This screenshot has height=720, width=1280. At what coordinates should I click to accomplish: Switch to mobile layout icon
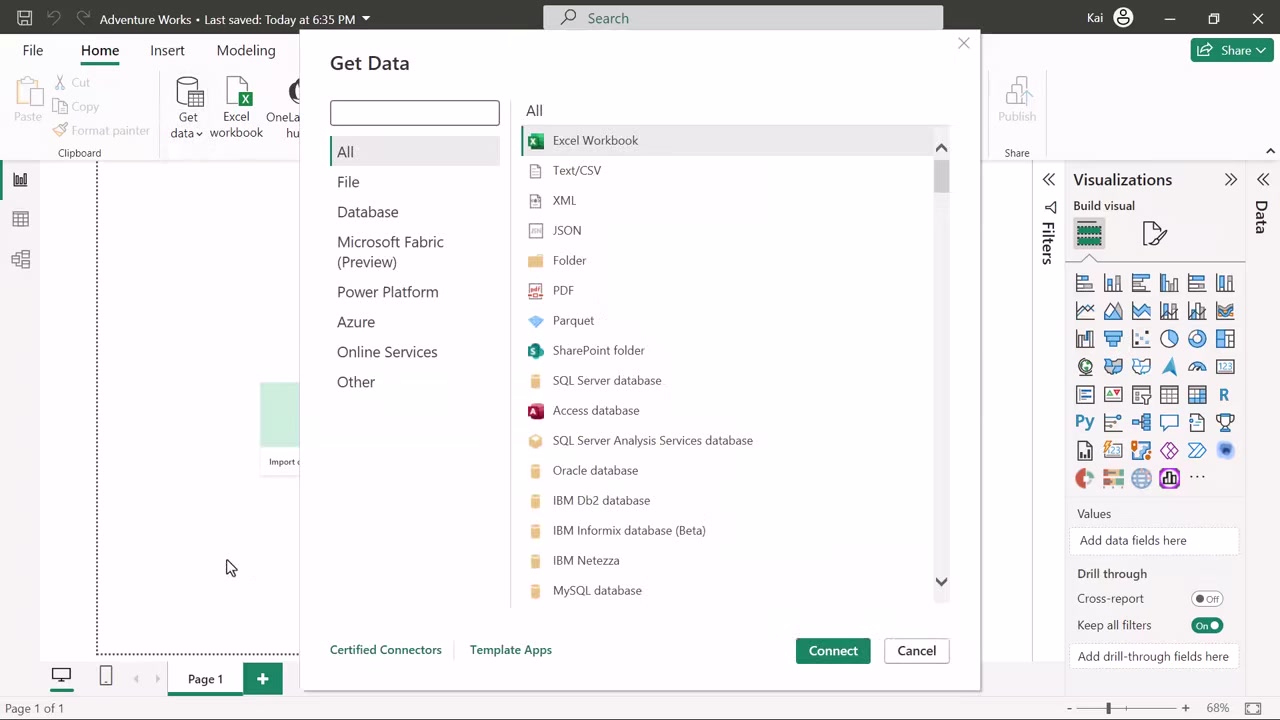point(106,677)
